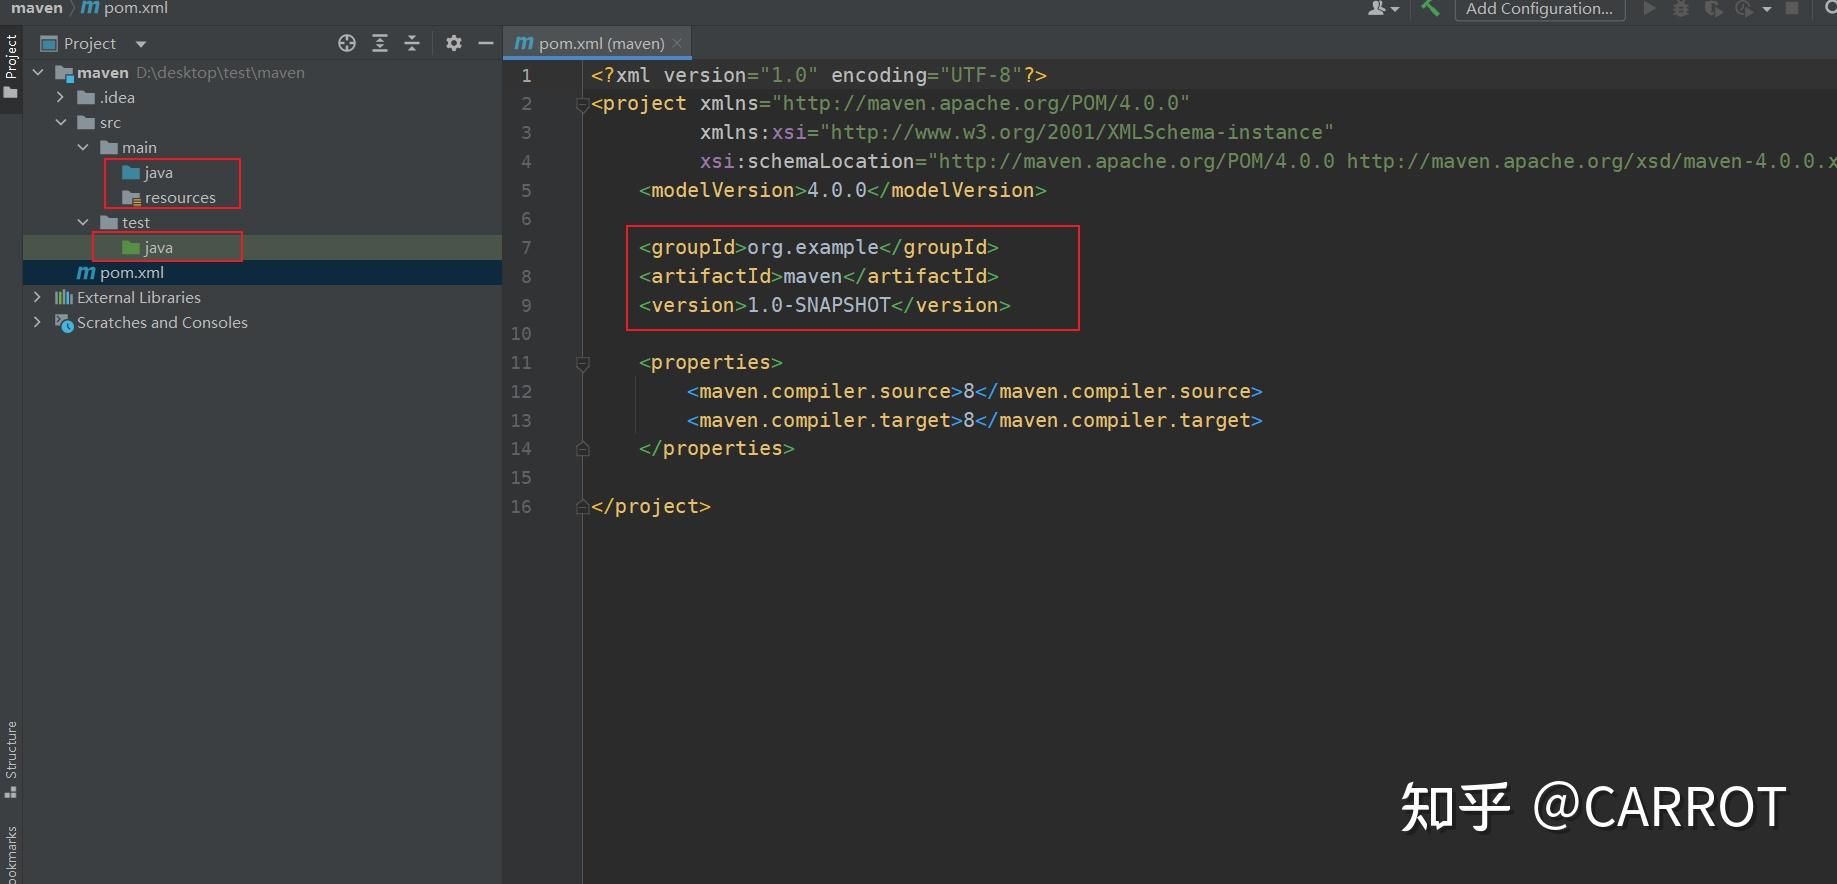Click the Debug bug icon

[1681, 9]
